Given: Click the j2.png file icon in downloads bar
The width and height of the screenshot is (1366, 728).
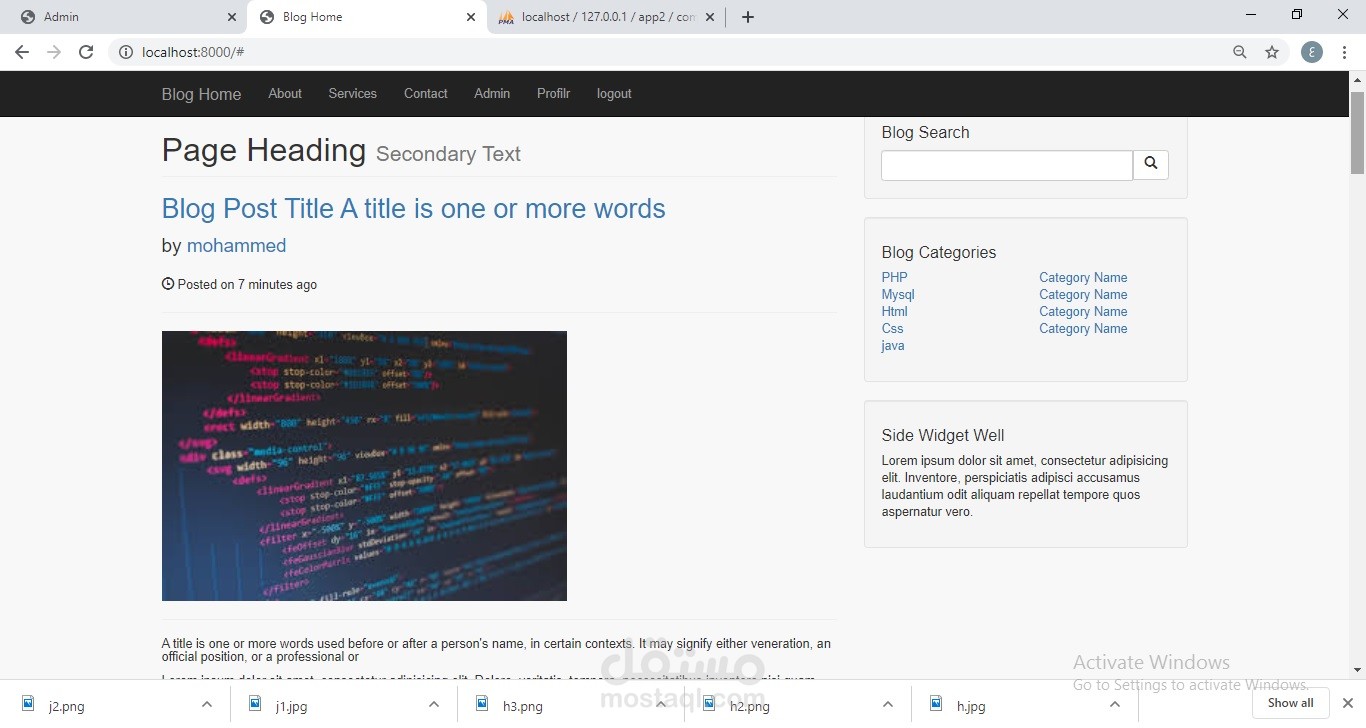Looking at the screenshot, I should (x=29, y=704).
